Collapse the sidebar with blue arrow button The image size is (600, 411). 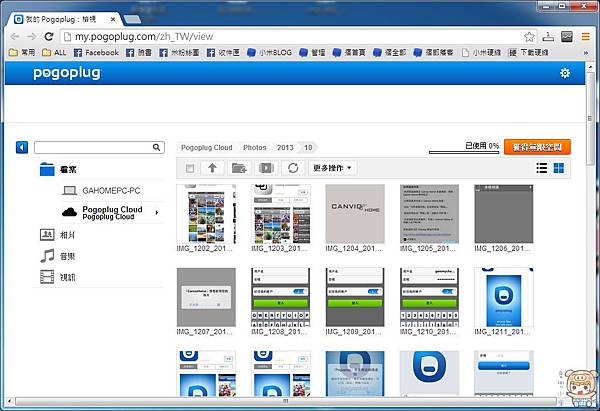22,147
